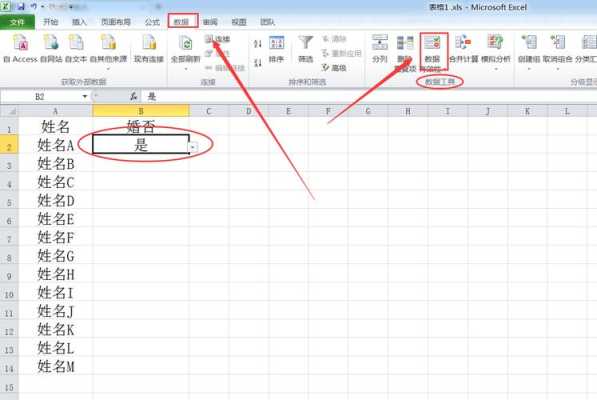Viewport: 597px width, 400px height.
Task: Click the 筛选 (Filter) funnel icon
Action: [305, 49]
